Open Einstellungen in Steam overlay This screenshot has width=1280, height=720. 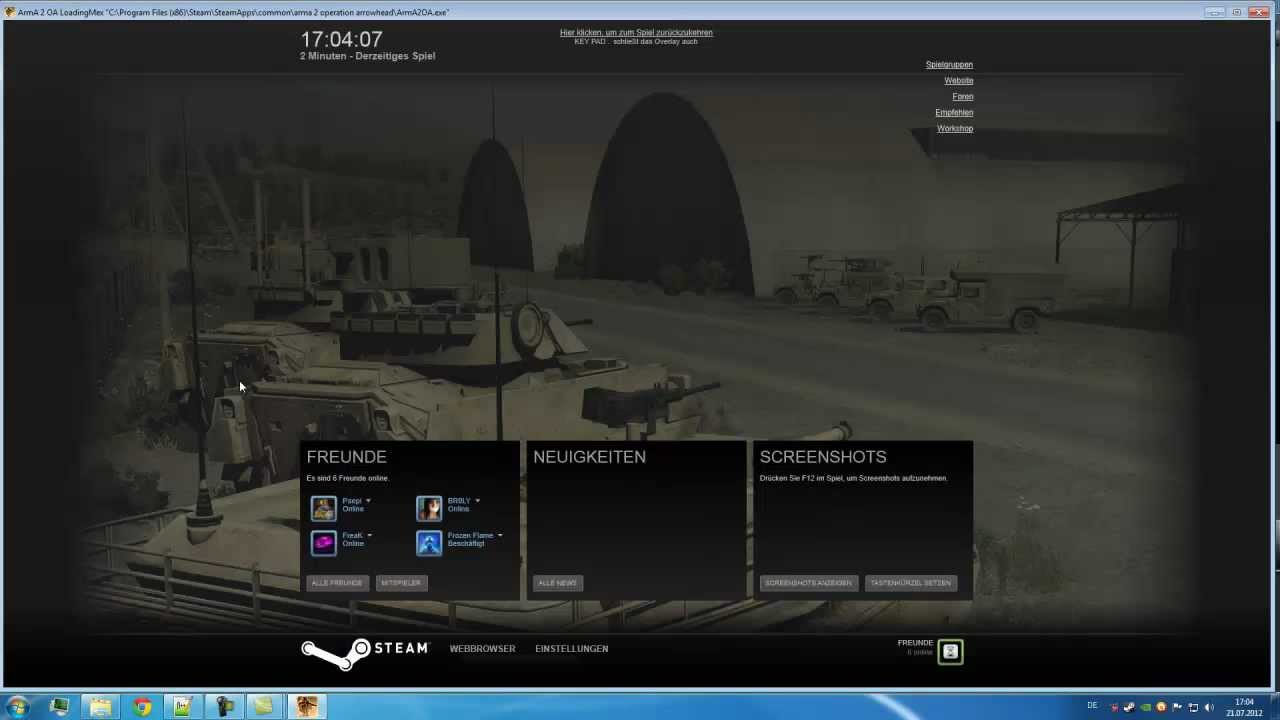tap(571, 649)
